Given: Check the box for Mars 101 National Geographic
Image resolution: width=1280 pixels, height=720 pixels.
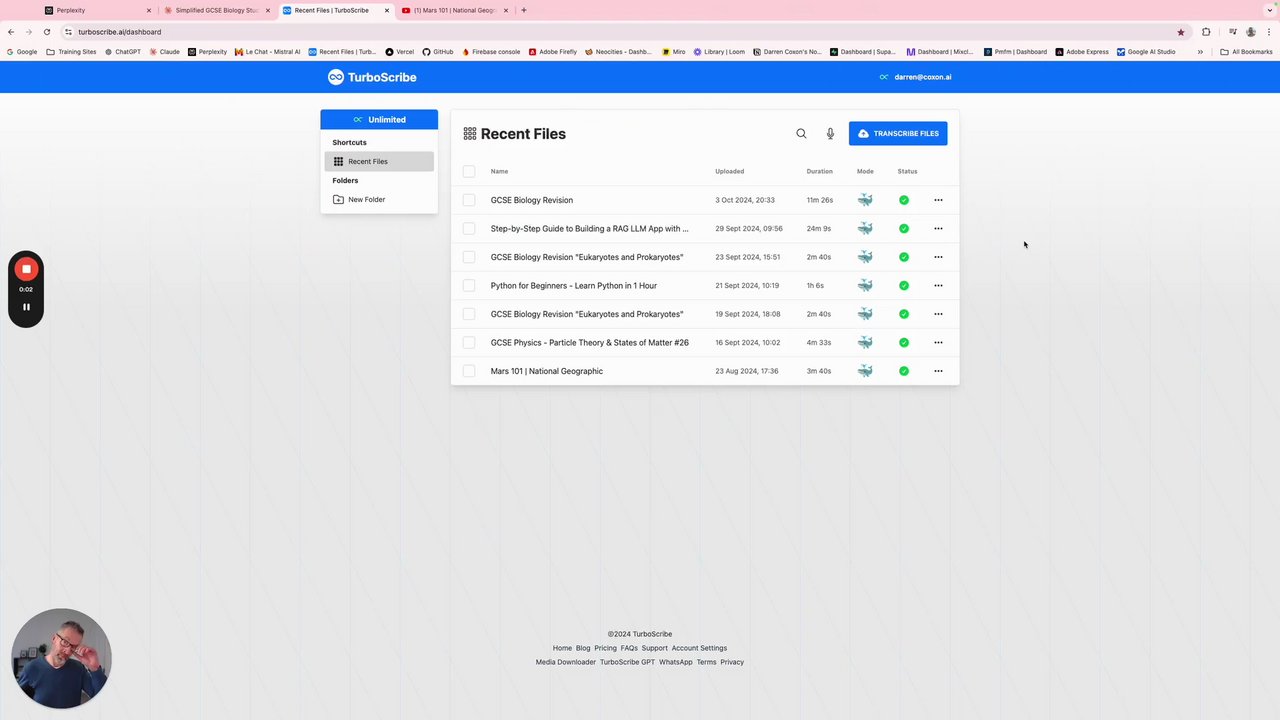Looking at the screenshot, I should click(x=469, y=371).
